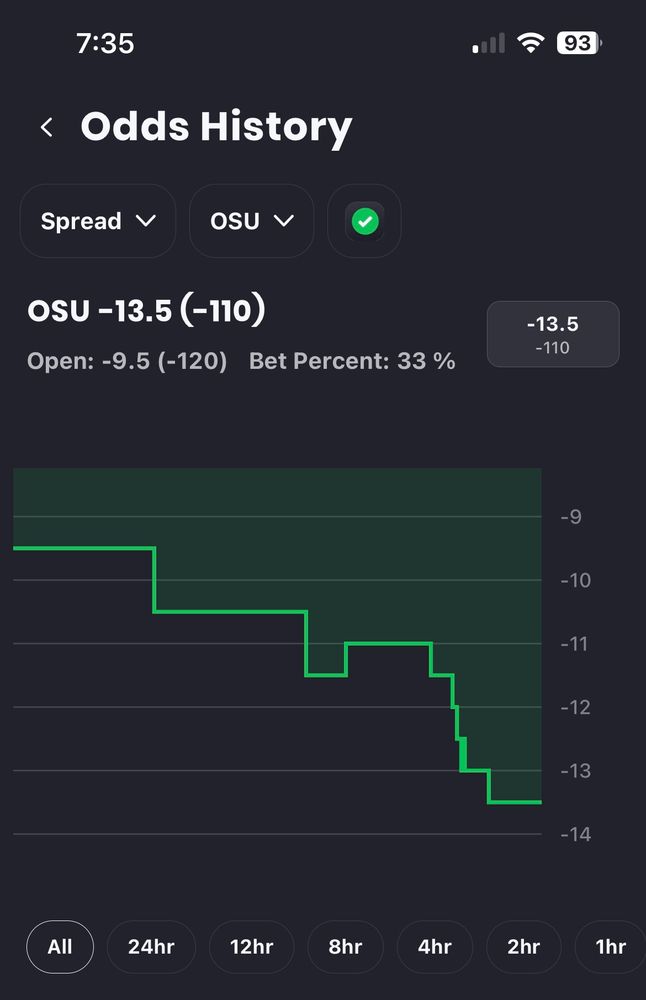Image resolution: width=646 pixels, height=1000 pixels.
Task: Tap the cellular signal bars icon
Action: 489,45
